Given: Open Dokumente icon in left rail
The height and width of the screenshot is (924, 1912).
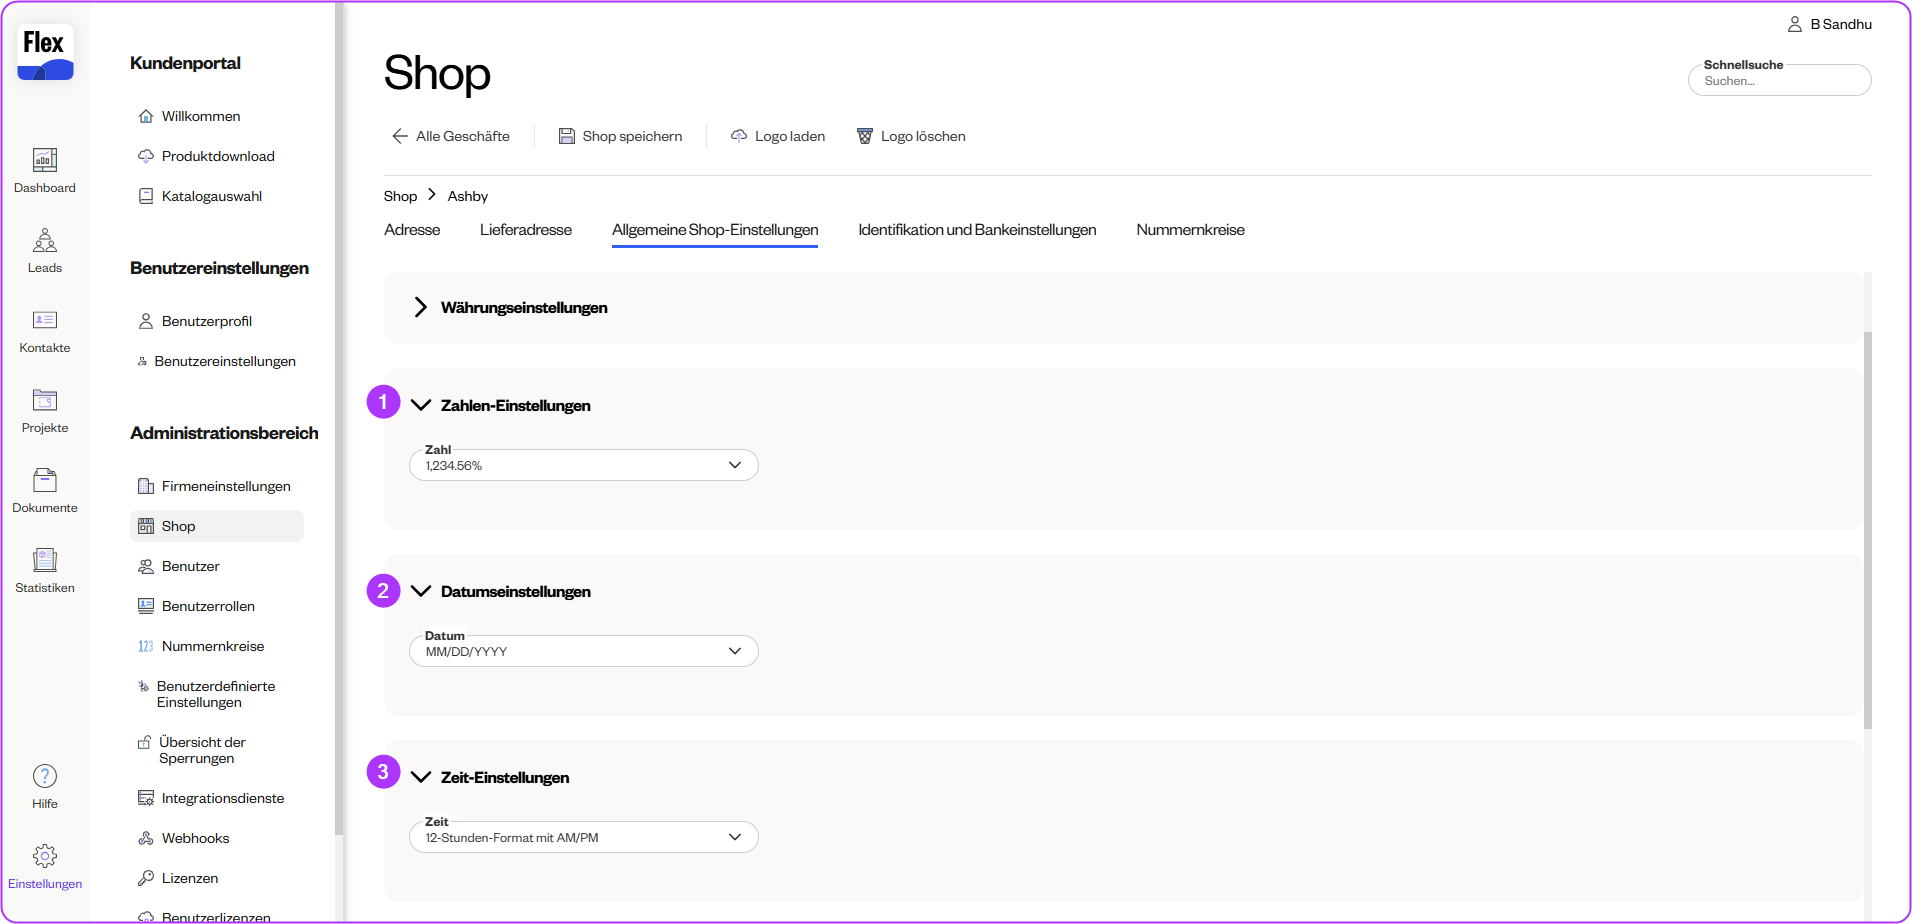Looking at the screenshot, I should pos(45,481).
